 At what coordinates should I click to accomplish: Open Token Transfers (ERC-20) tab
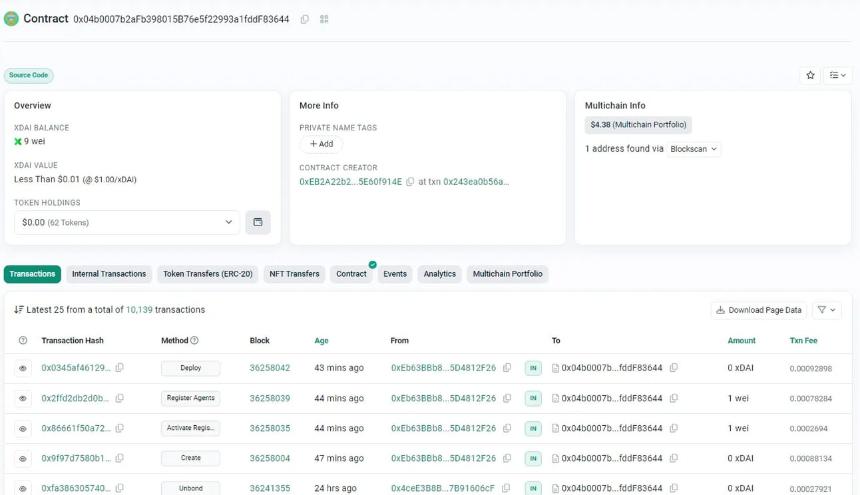(208, 274)
